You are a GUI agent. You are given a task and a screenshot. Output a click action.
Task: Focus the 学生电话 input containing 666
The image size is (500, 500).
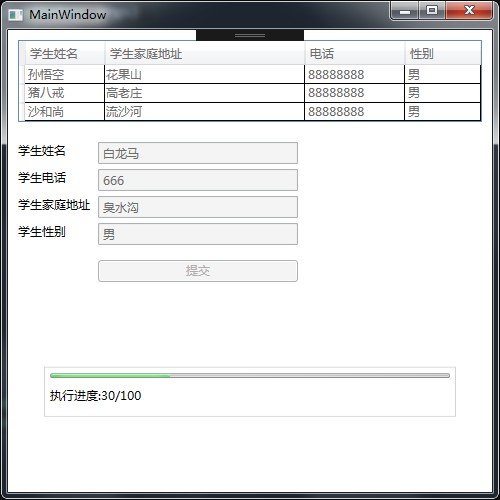tap(198, 180)
